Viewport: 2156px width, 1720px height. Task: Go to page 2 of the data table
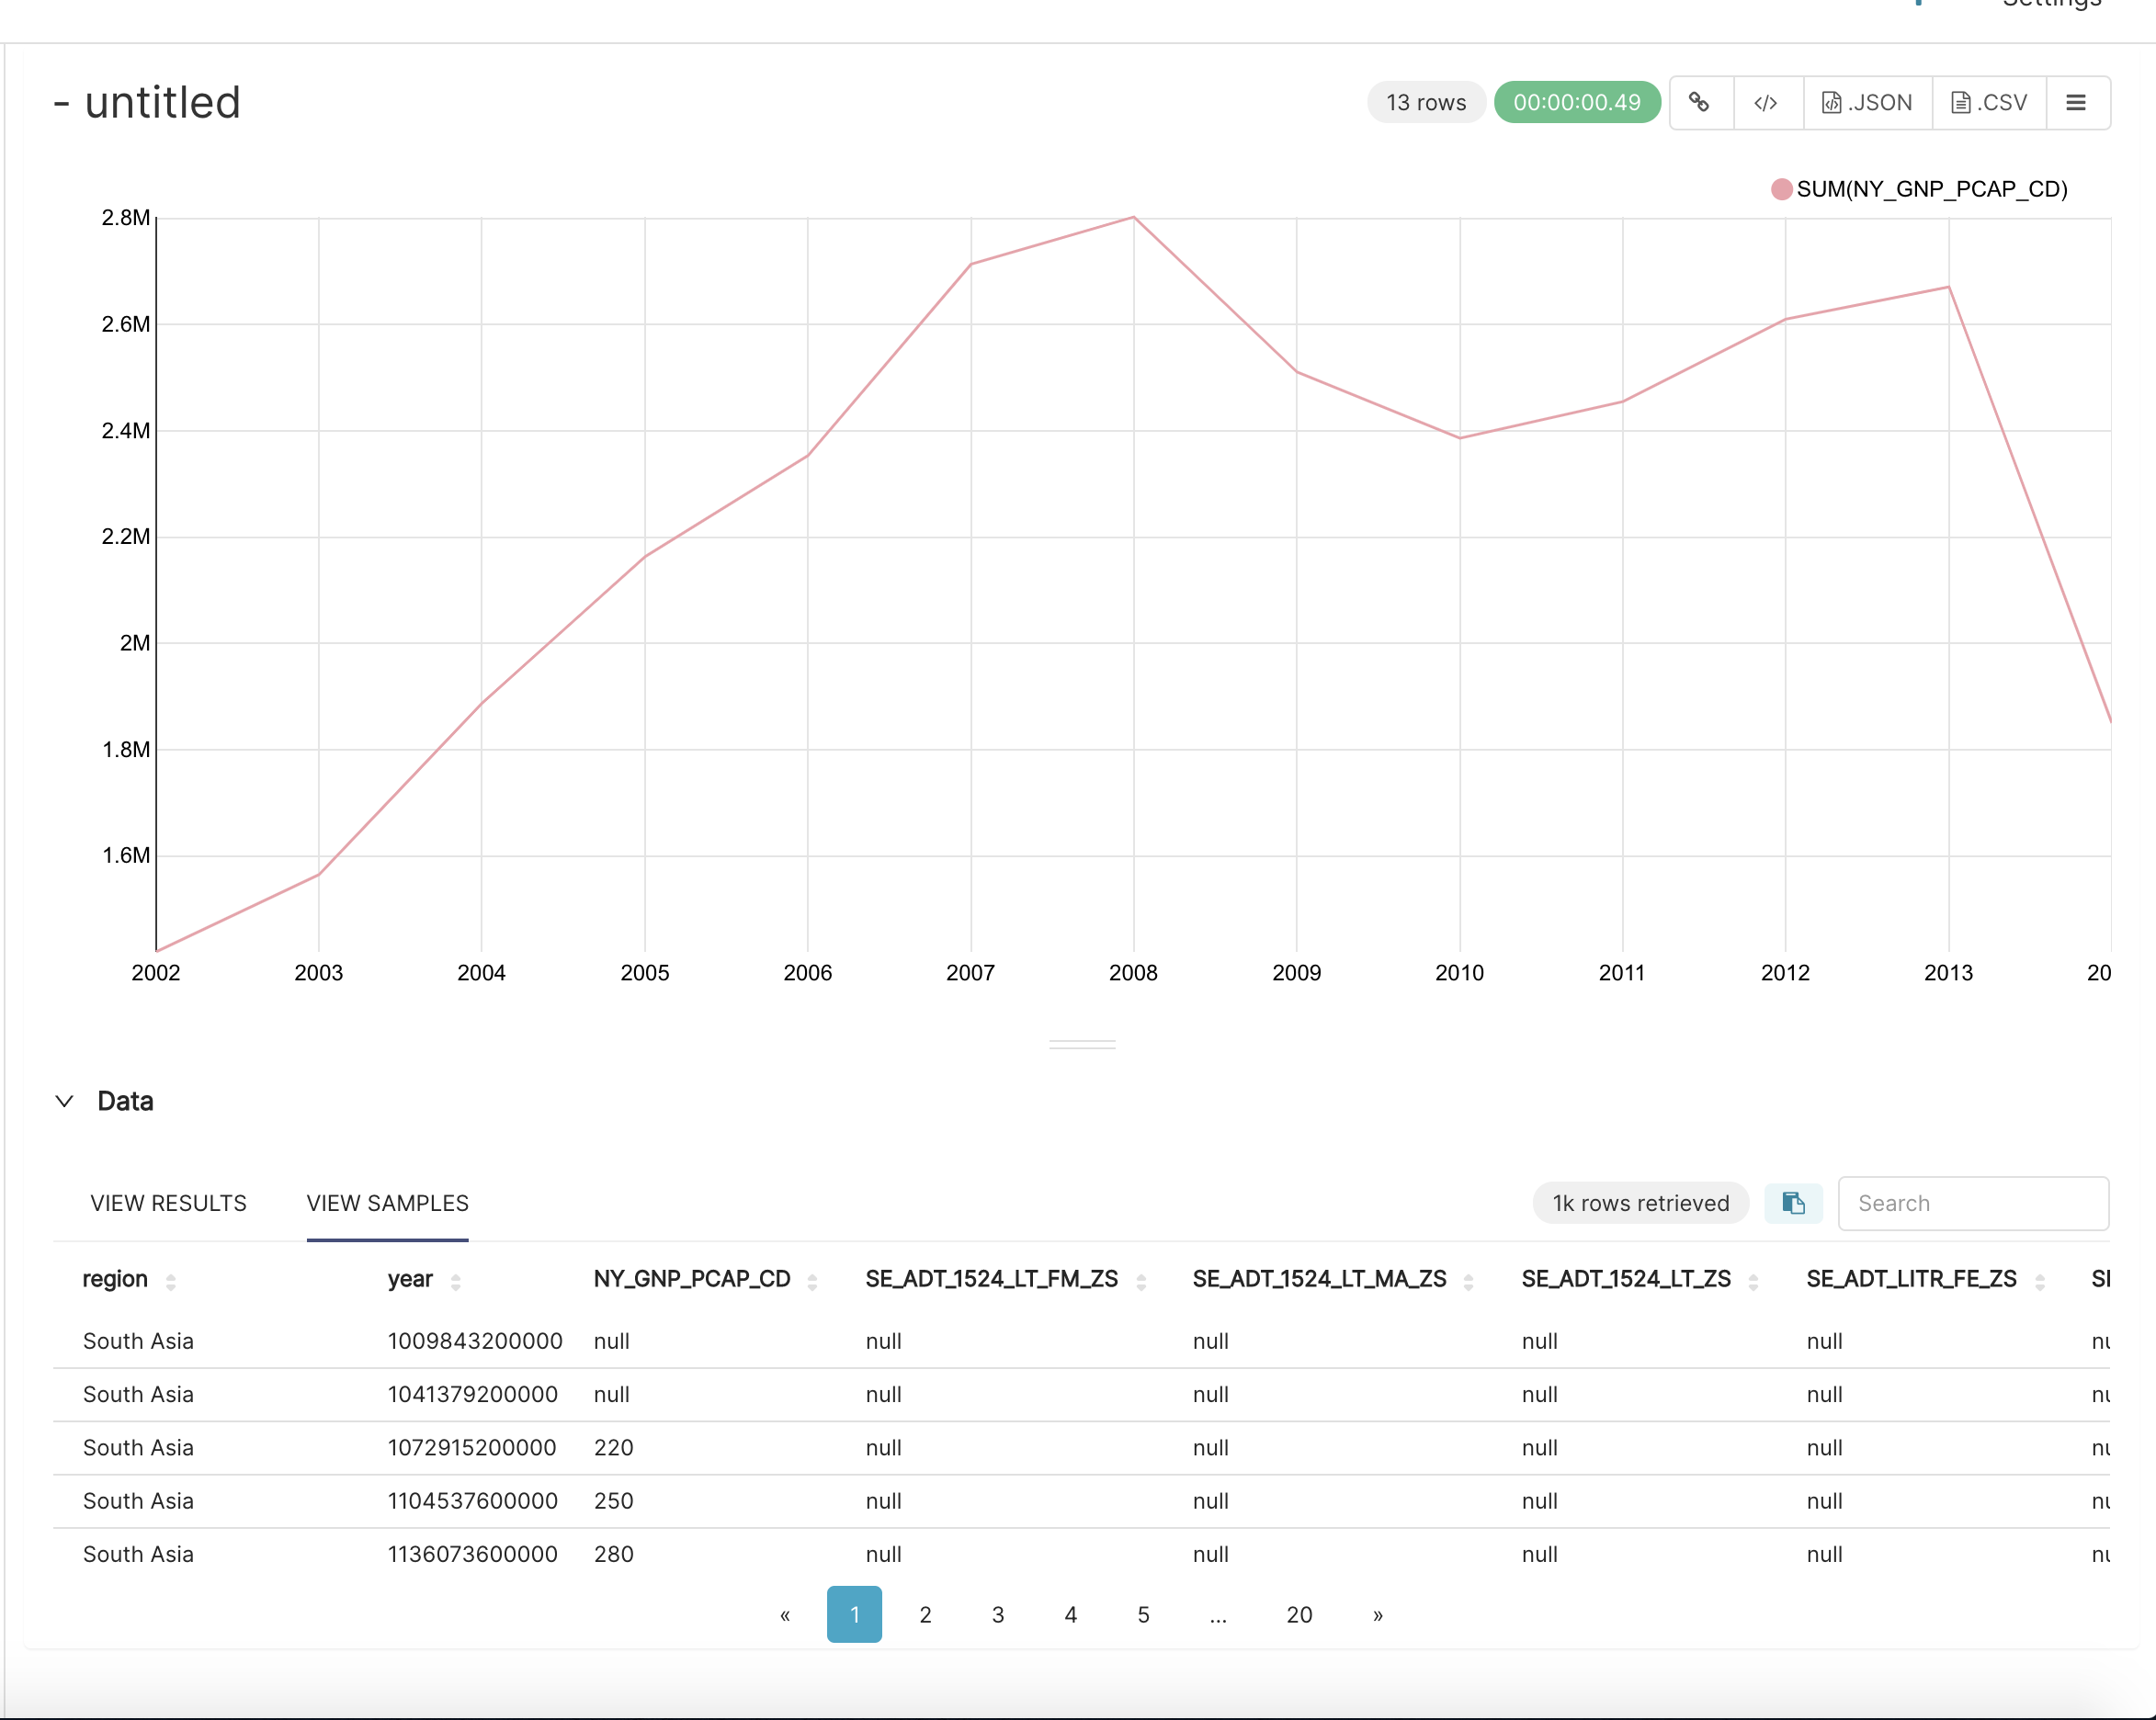[x=925, y=1614]
